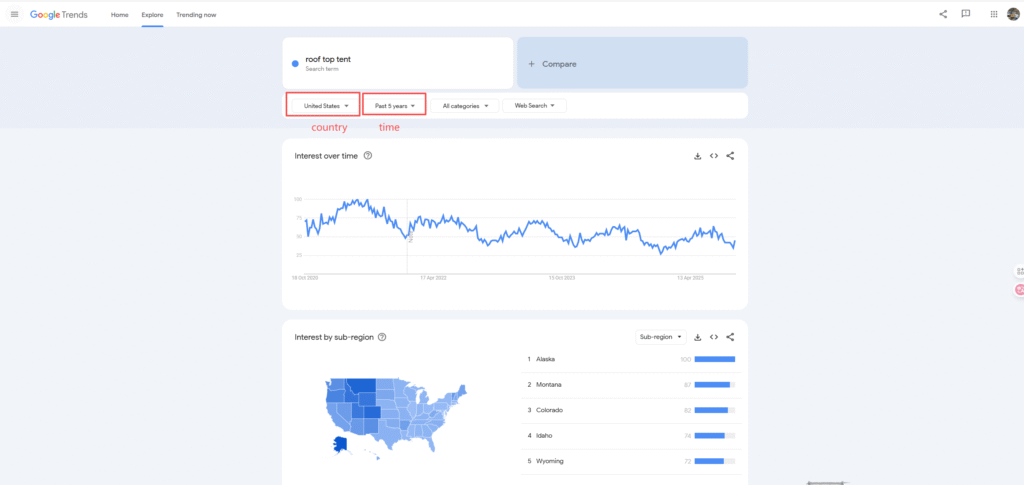The image size is (1024, 485).
Task: Open the Past 5 years time dropdown
Action: pos(394,105)
